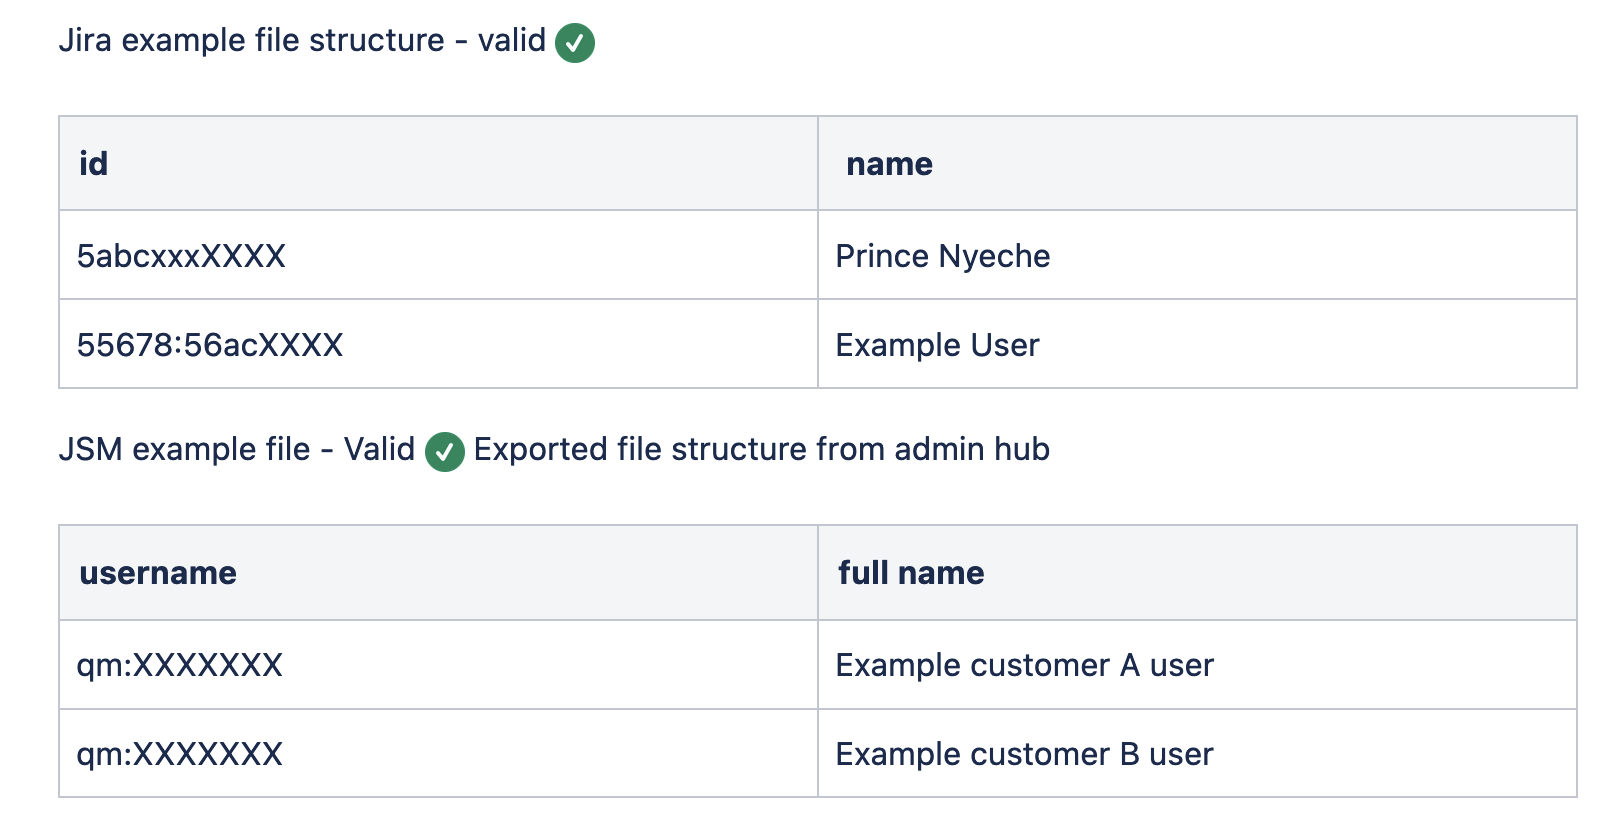
Task: Select the Example customer A user cell
Action: point(1024,665)
